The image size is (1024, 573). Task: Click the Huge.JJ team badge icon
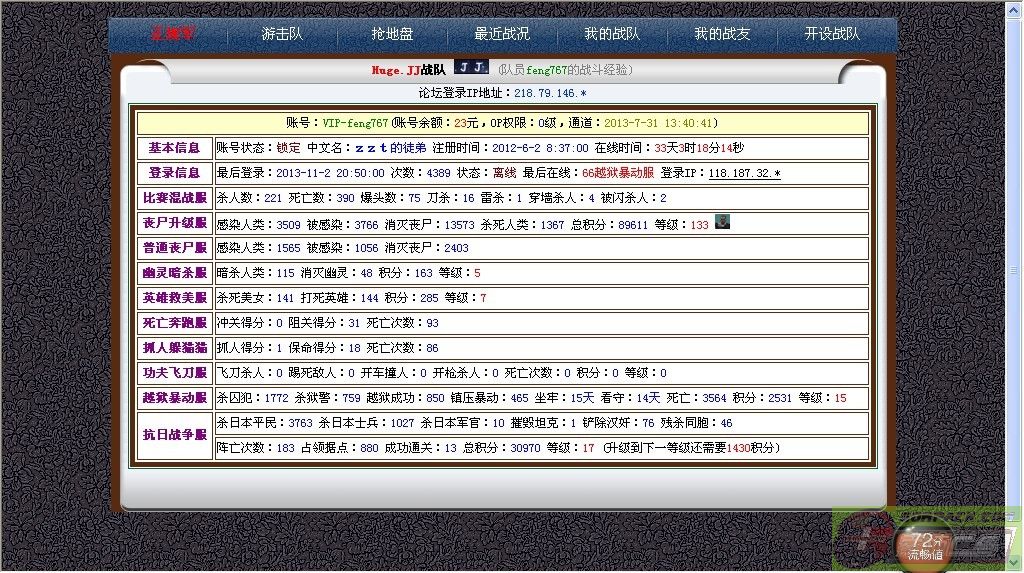click(x=471, y=68)
